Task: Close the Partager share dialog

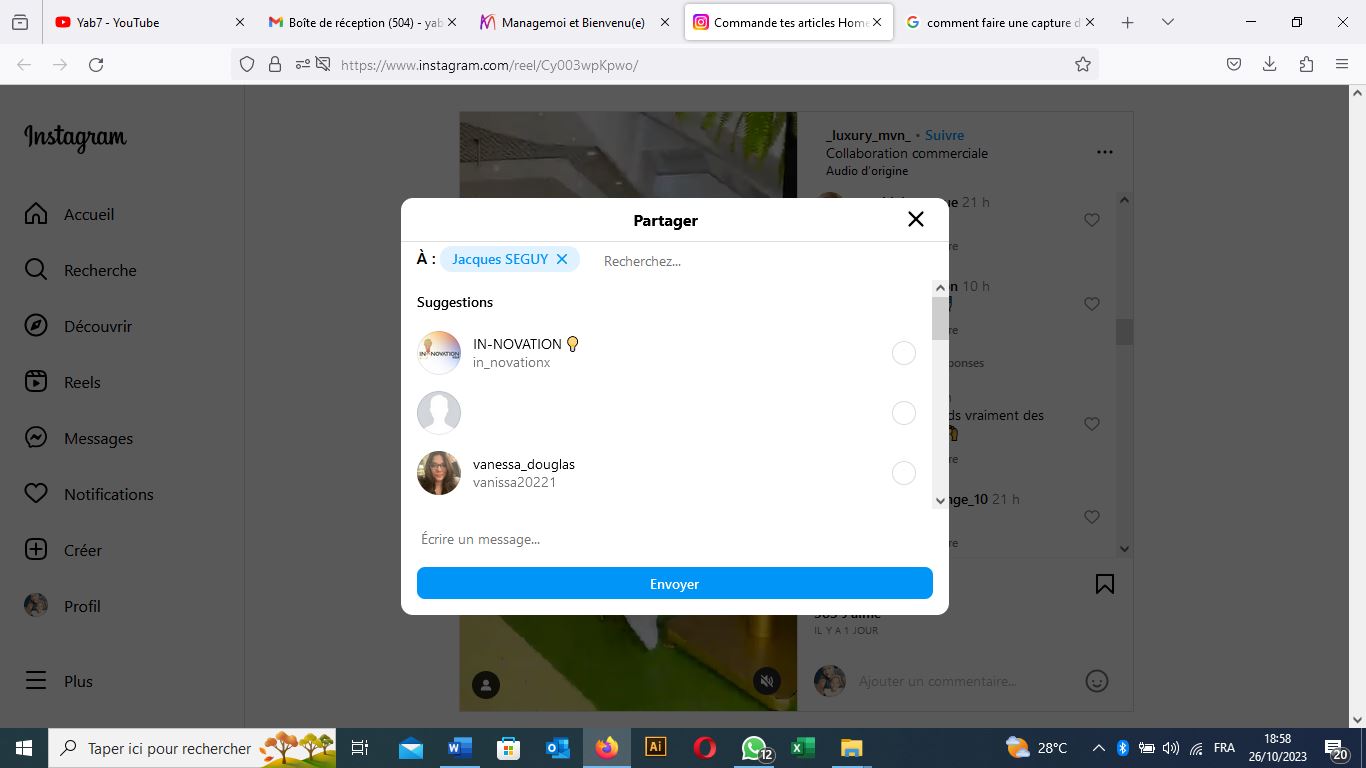Action: click(915, 219)
